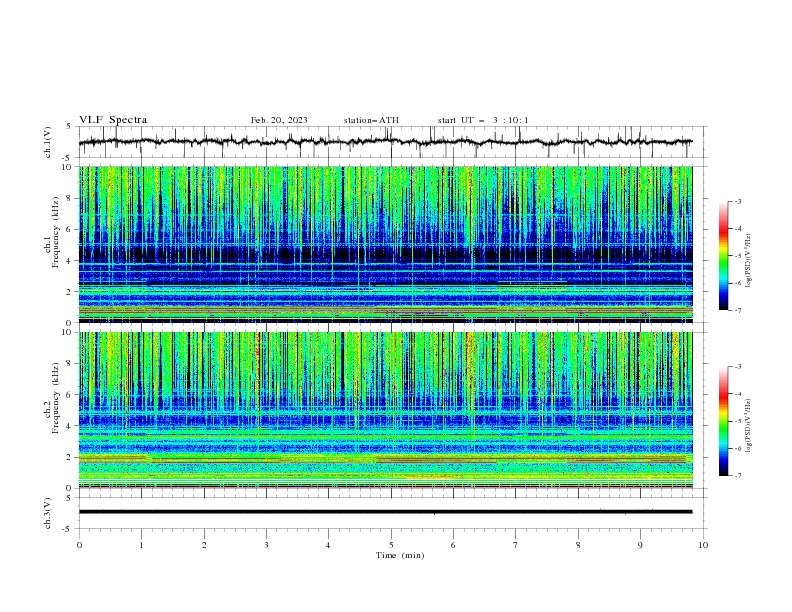Viewport: 792px width, 612px height.
Task: Click the time axis tick label '0'
Action: pyautogui.click(x=79, y=545)
